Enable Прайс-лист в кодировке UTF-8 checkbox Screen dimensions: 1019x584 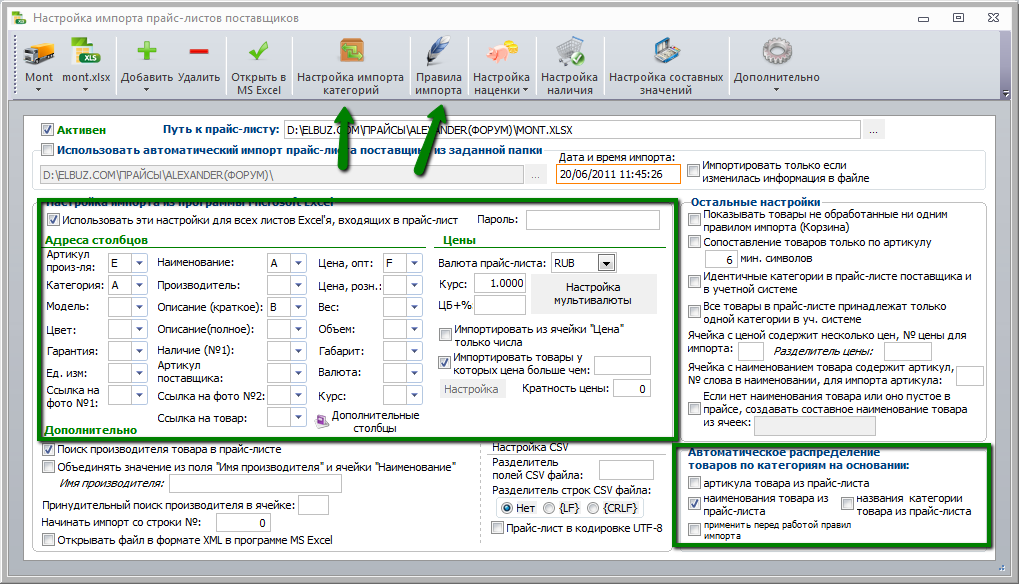497,528
